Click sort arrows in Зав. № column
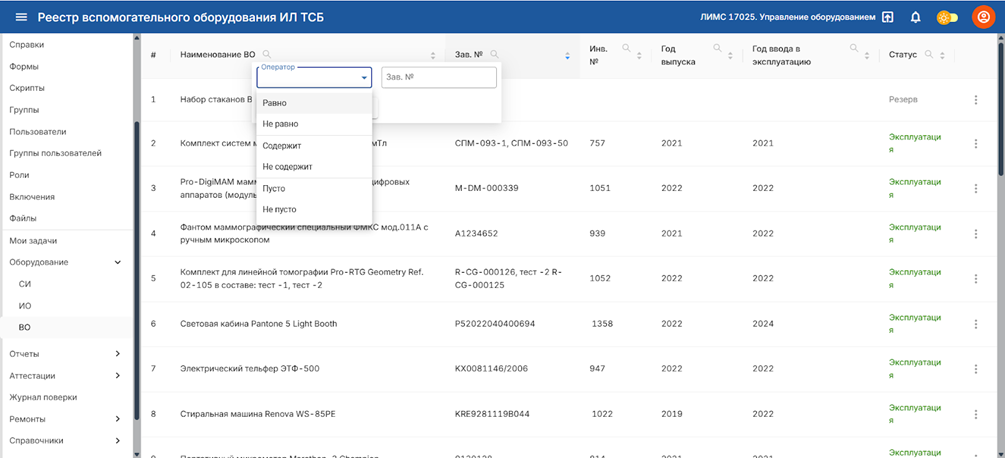1005x458 pixels. [567, 55]
